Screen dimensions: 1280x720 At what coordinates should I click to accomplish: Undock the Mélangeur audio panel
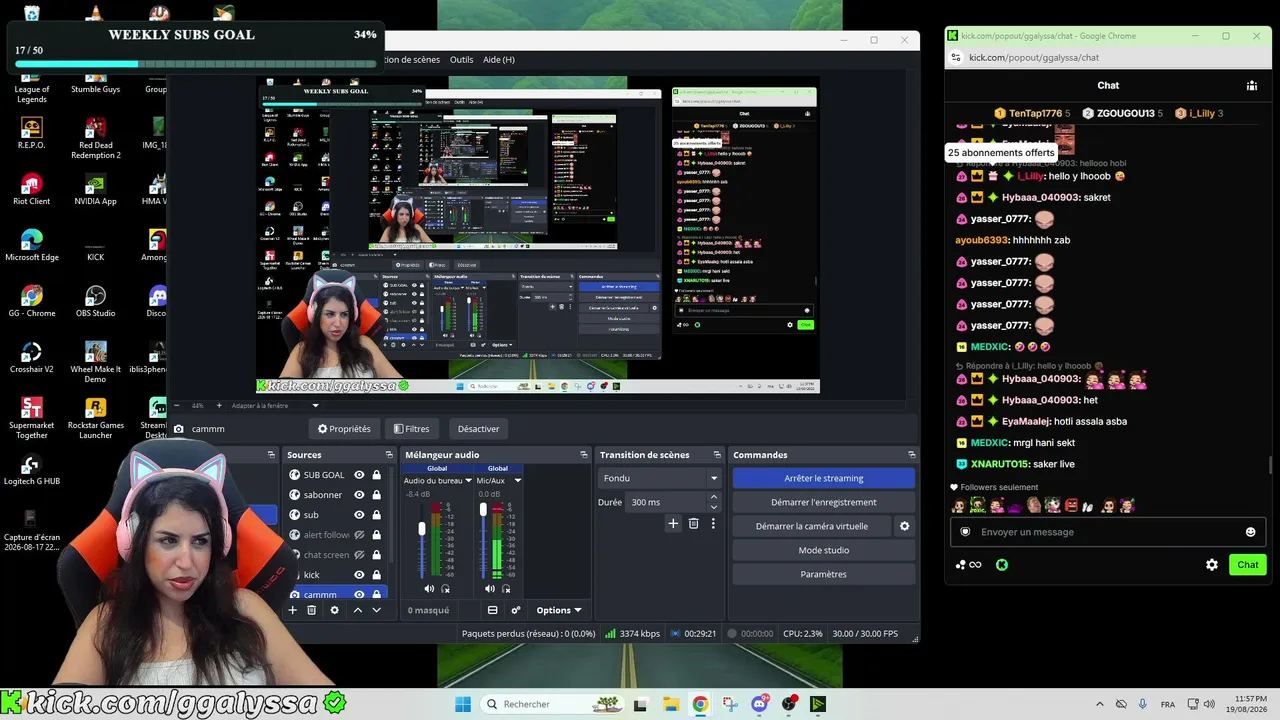coord(584,455)
